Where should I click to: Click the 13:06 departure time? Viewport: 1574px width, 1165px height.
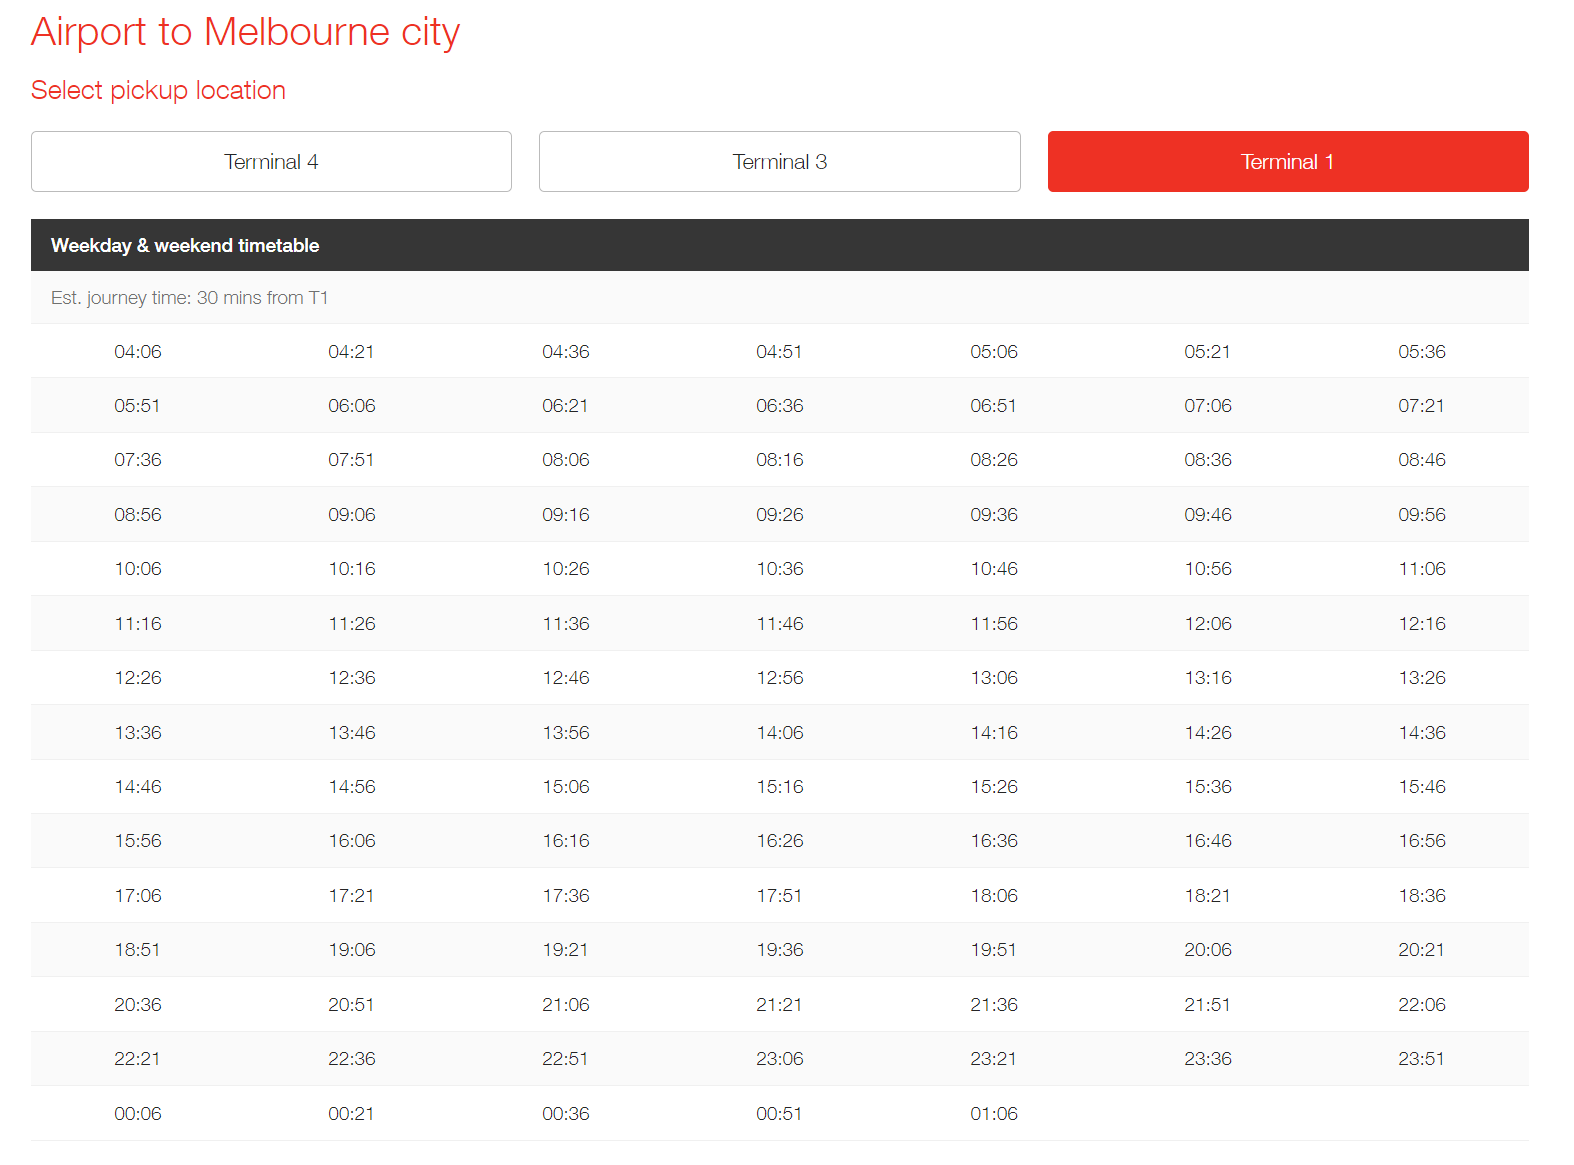[994, 678]
